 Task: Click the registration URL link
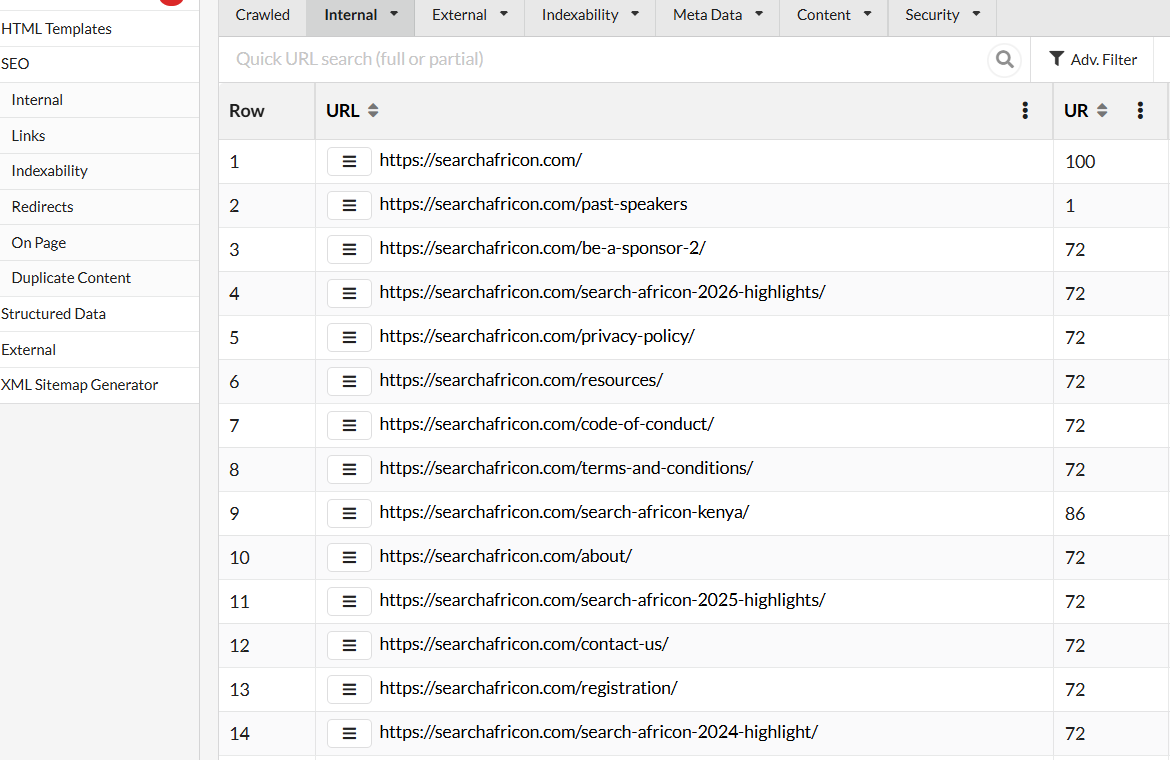528,688
